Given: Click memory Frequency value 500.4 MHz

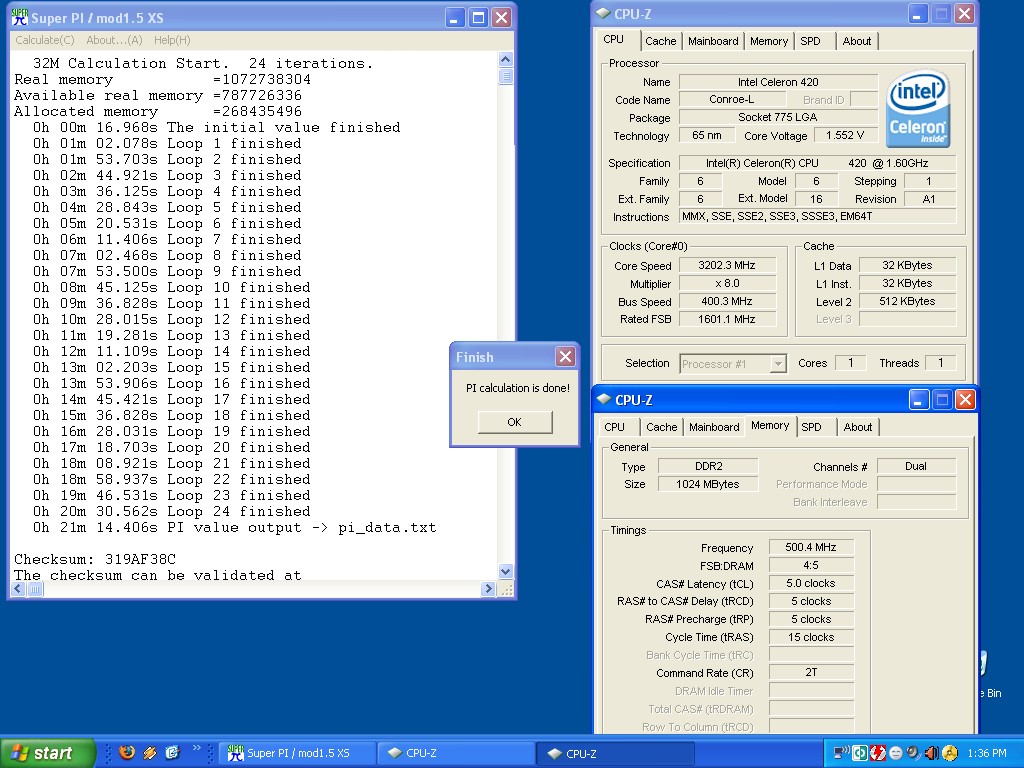Looking at the screenshot, I should (810, 547).
